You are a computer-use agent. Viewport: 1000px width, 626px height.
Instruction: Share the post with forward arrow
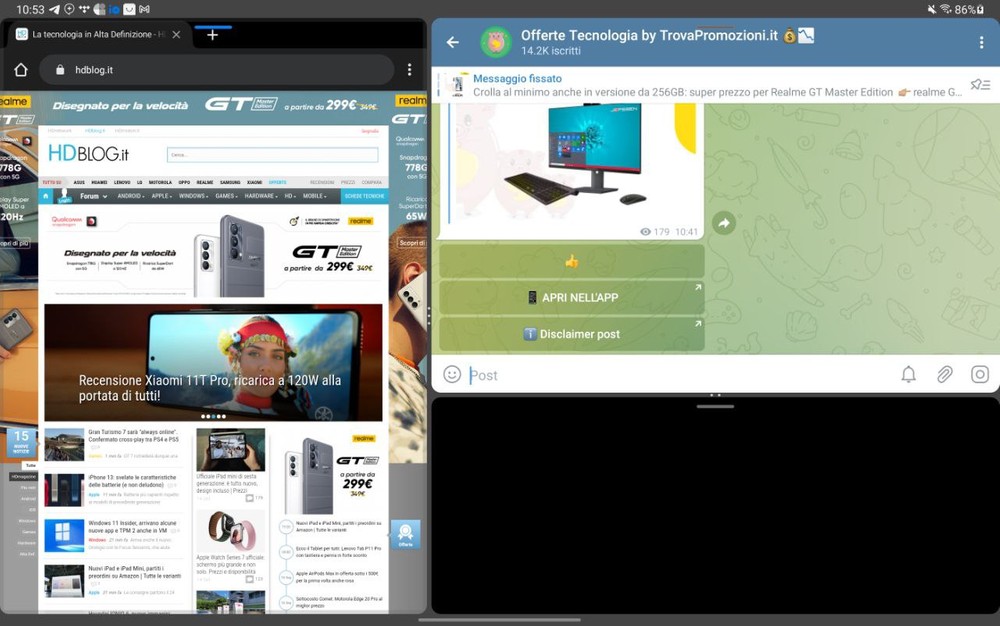click(x=724, y=223)
